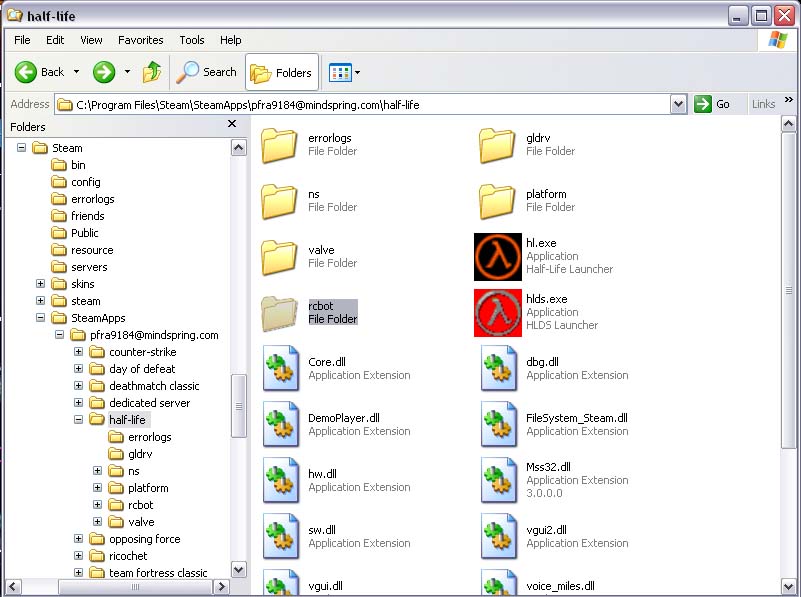Screen dimensions: 801x597
Task: Click the folder tree horizontal scroll-right arrow
Action: (x=221, y=586)
